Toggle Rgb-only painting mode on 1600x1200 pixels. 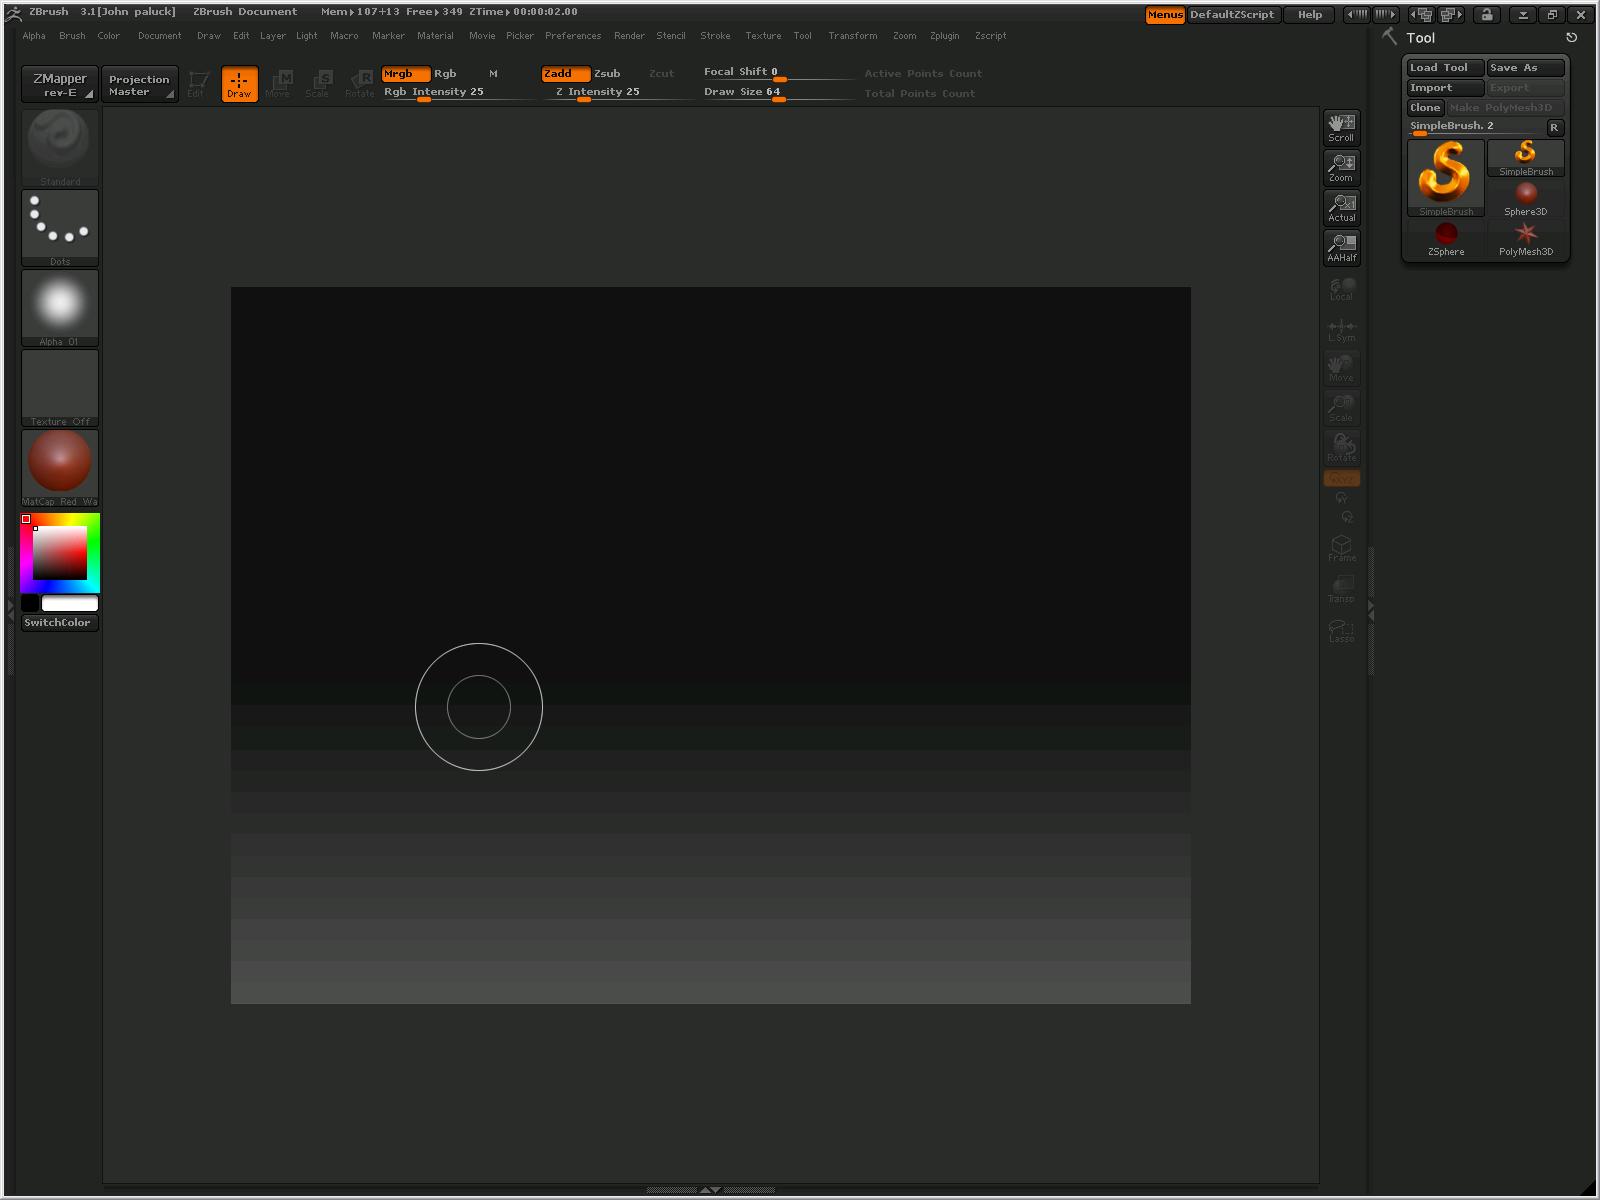[x=445, y=73]
